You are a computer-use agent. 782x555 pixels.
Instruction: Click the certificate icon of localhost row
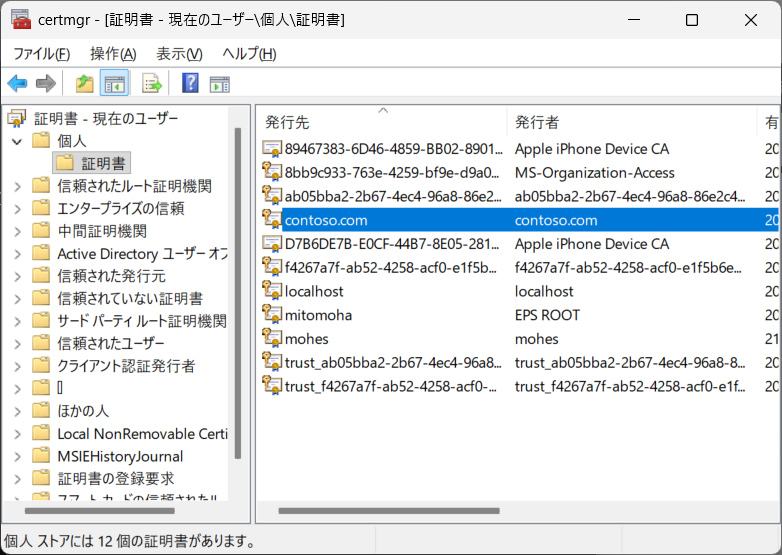pos(272,291)
